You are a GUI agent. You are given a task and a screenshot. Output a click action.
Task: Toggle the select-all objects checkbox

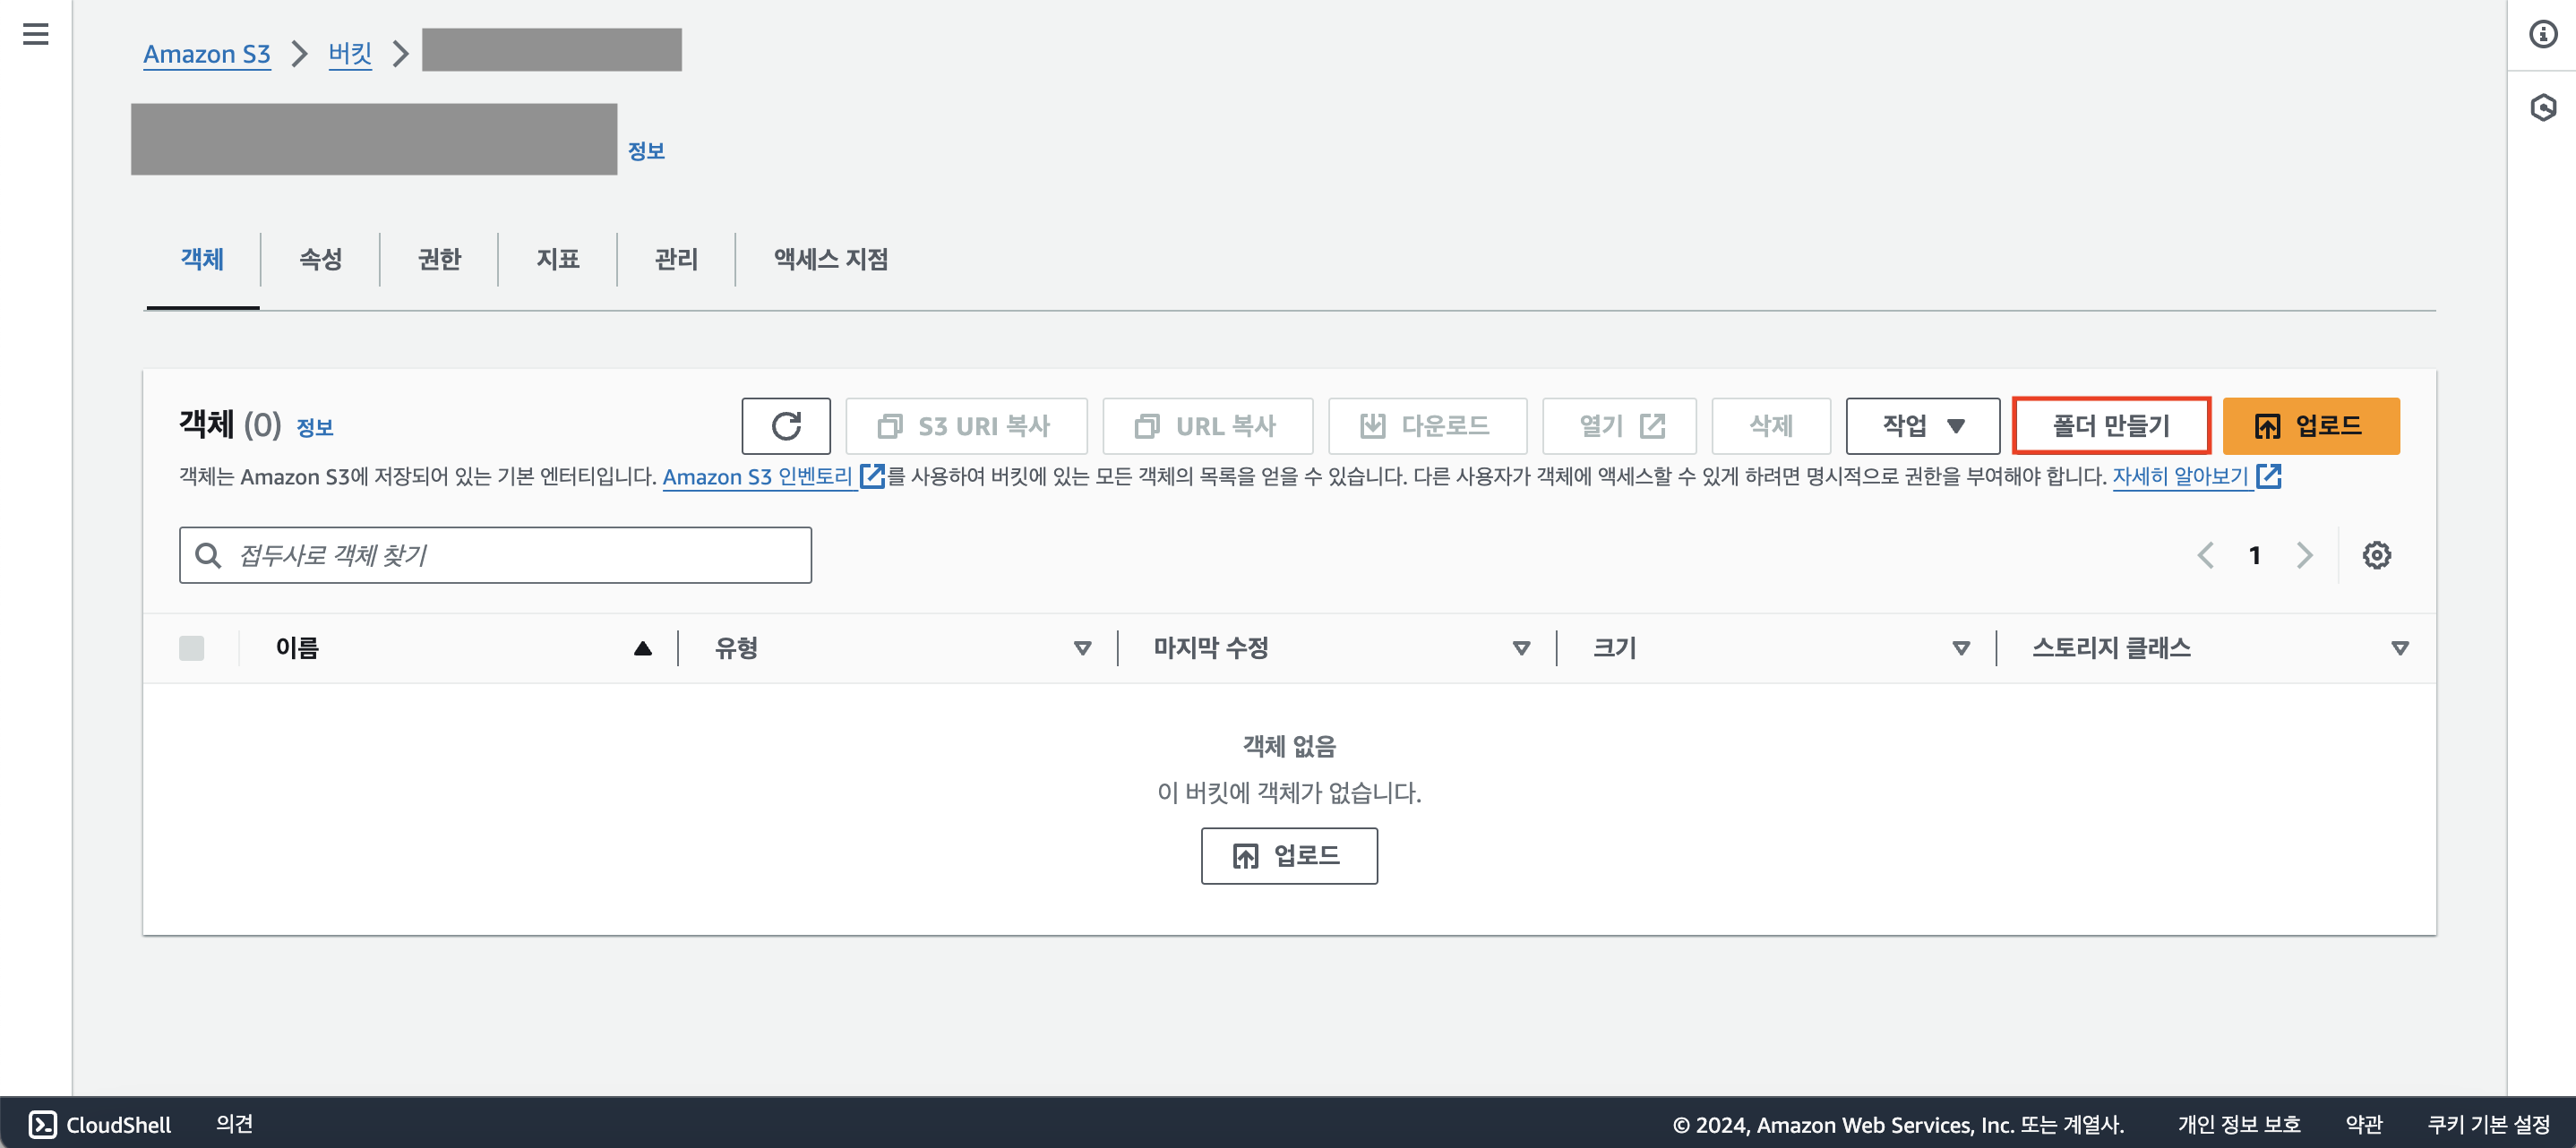pyautogui.click(x=191, y=648)
